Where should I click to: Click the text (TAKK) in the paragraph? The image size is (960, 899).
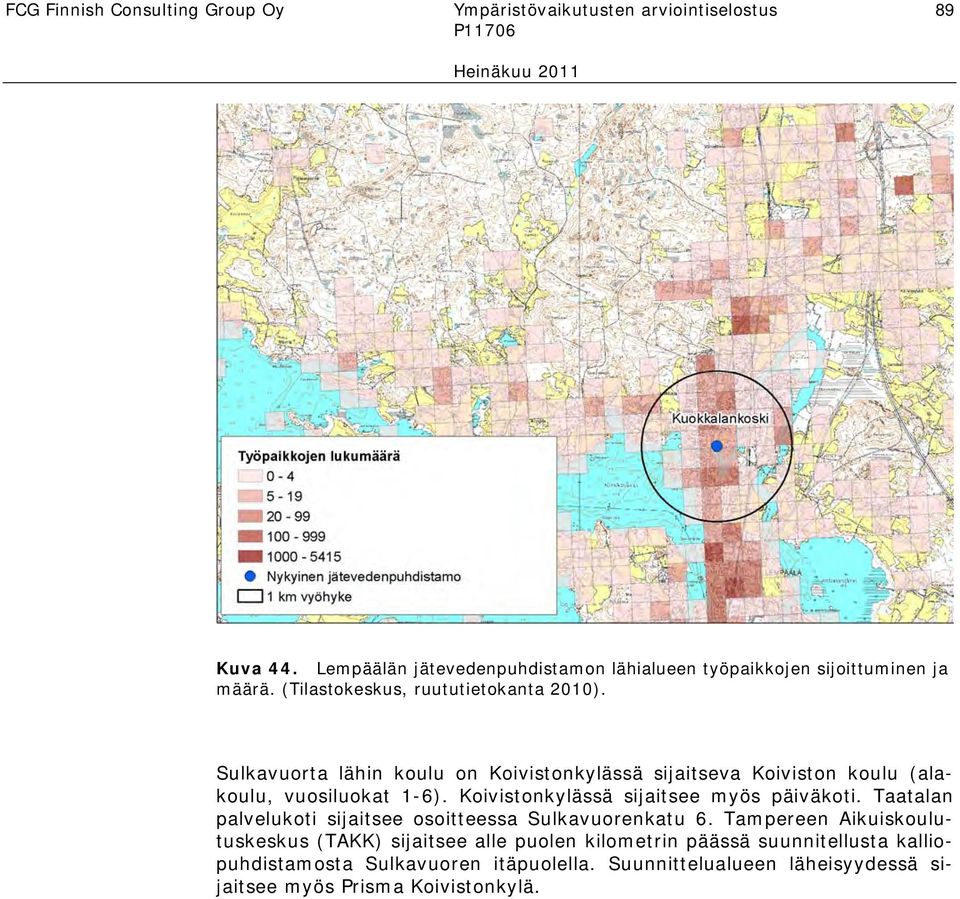[x=349, y=841]
